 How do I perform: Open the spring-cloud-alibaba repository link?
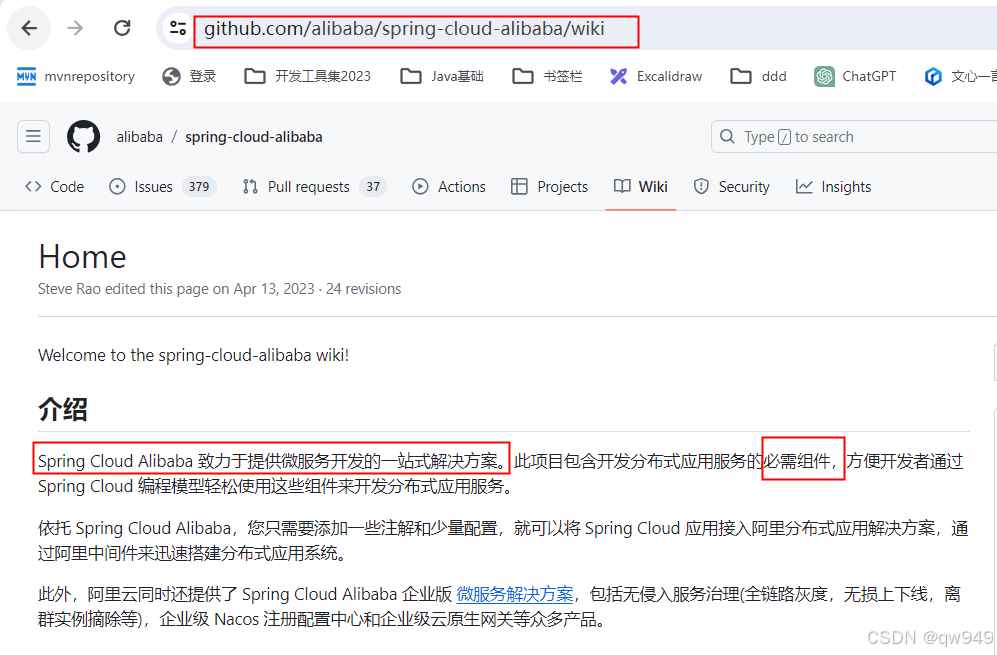point(254,137)
